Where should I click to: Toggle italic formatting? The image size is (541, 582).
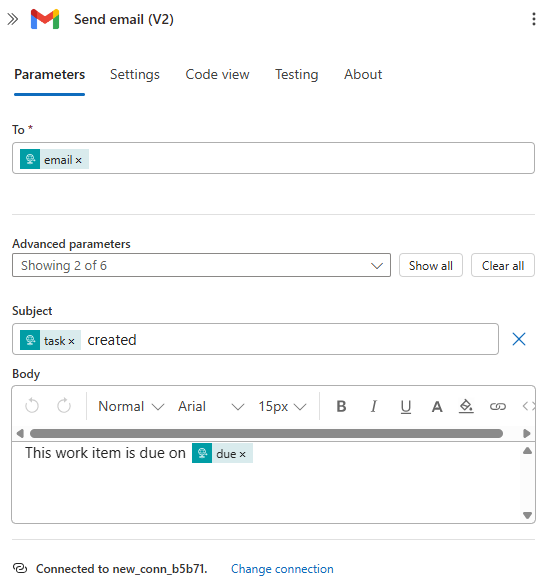(374, 406)
